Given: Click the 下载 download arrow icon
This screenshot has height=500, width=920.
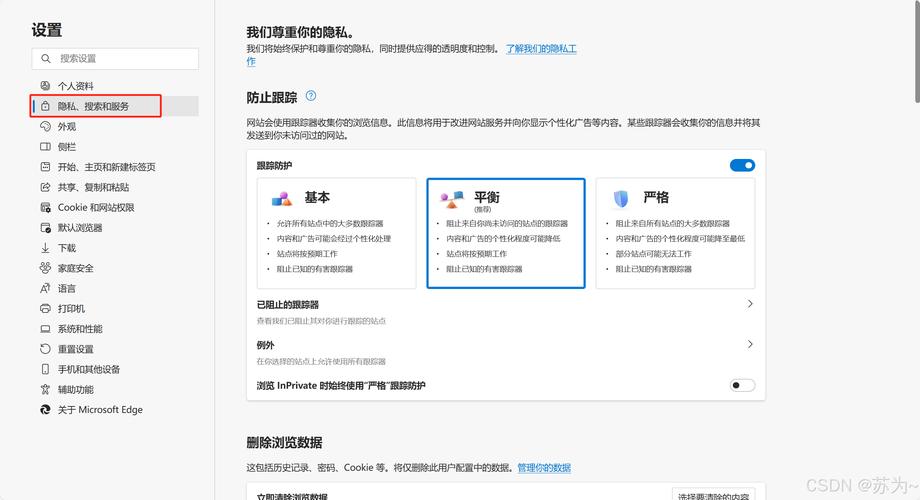Looking at the screenshot, I should tap(45, 248).
